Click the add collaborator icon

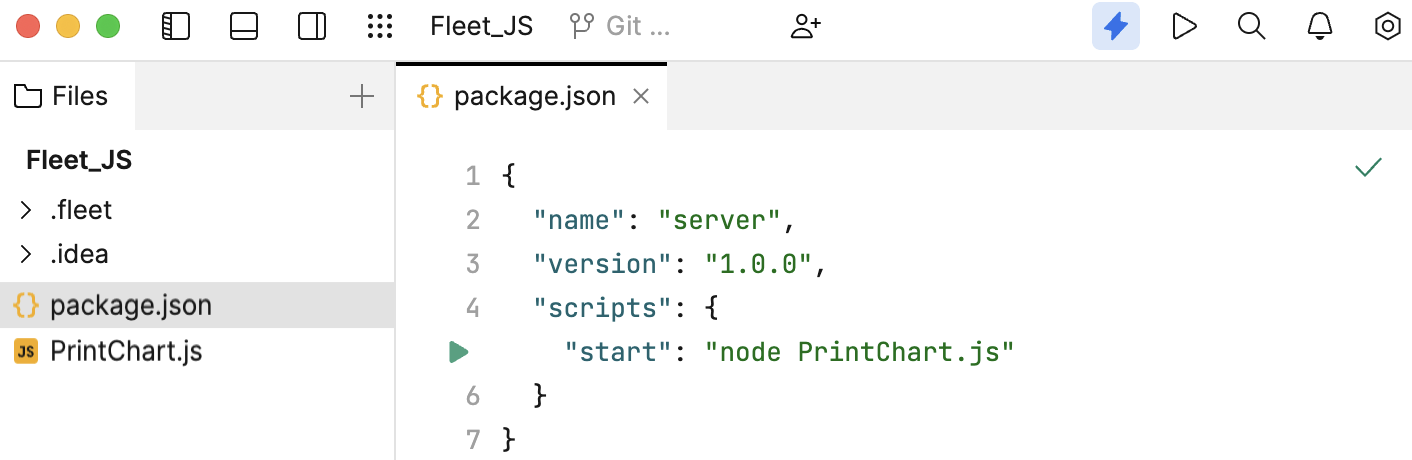click(805, 27)
